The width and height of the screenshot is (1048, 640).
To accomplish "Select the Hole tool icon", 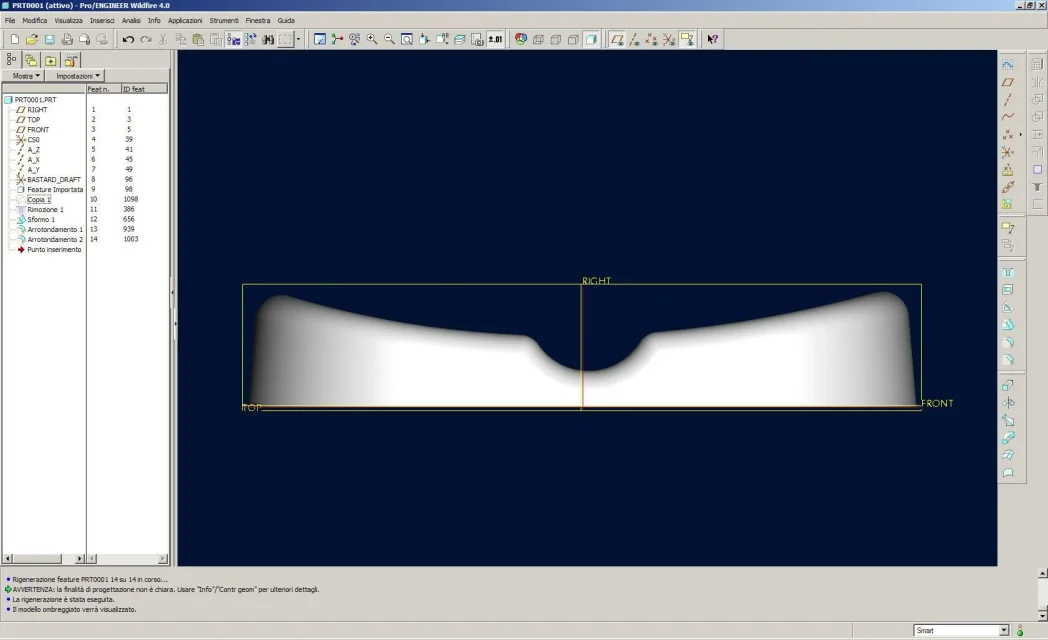I will point(1008,273).
